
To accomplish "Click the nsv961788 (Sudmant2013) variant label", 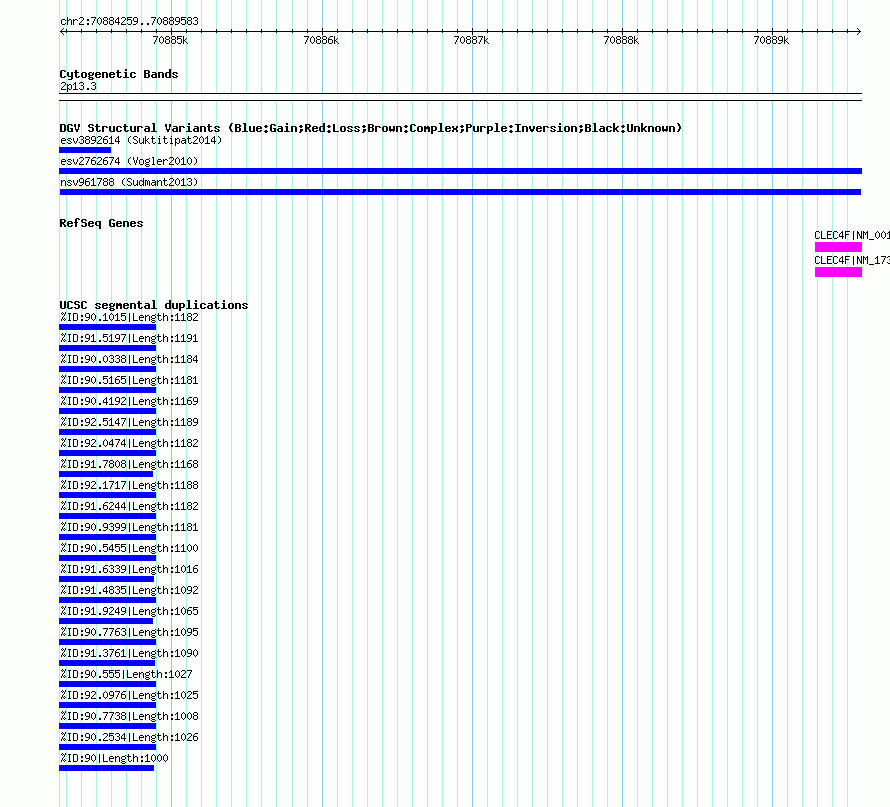I will [x=129, y=182].
